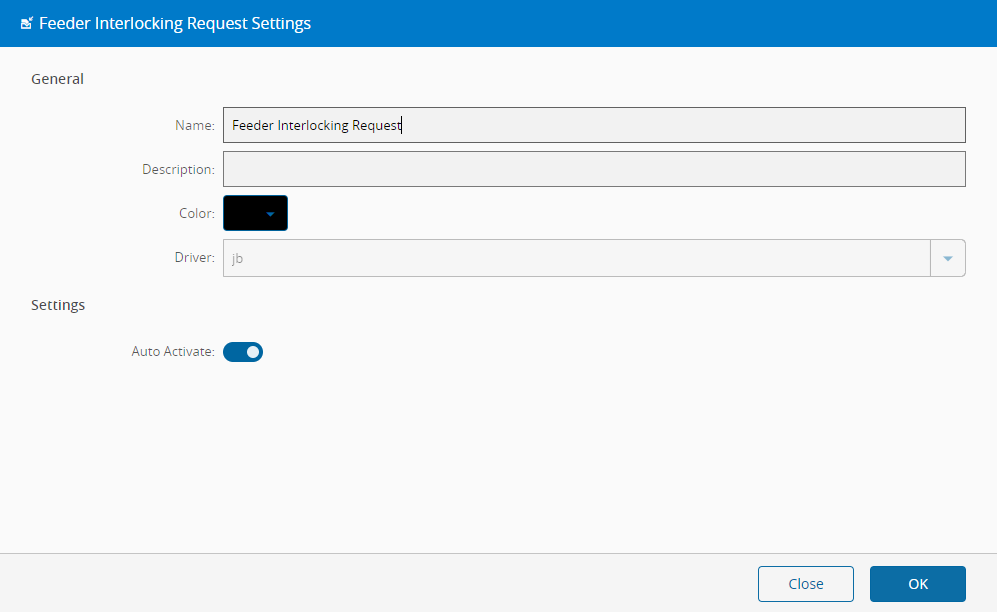Focus the empty Description field
Screen dimensions: 997x612
click(x=593, y=169)
